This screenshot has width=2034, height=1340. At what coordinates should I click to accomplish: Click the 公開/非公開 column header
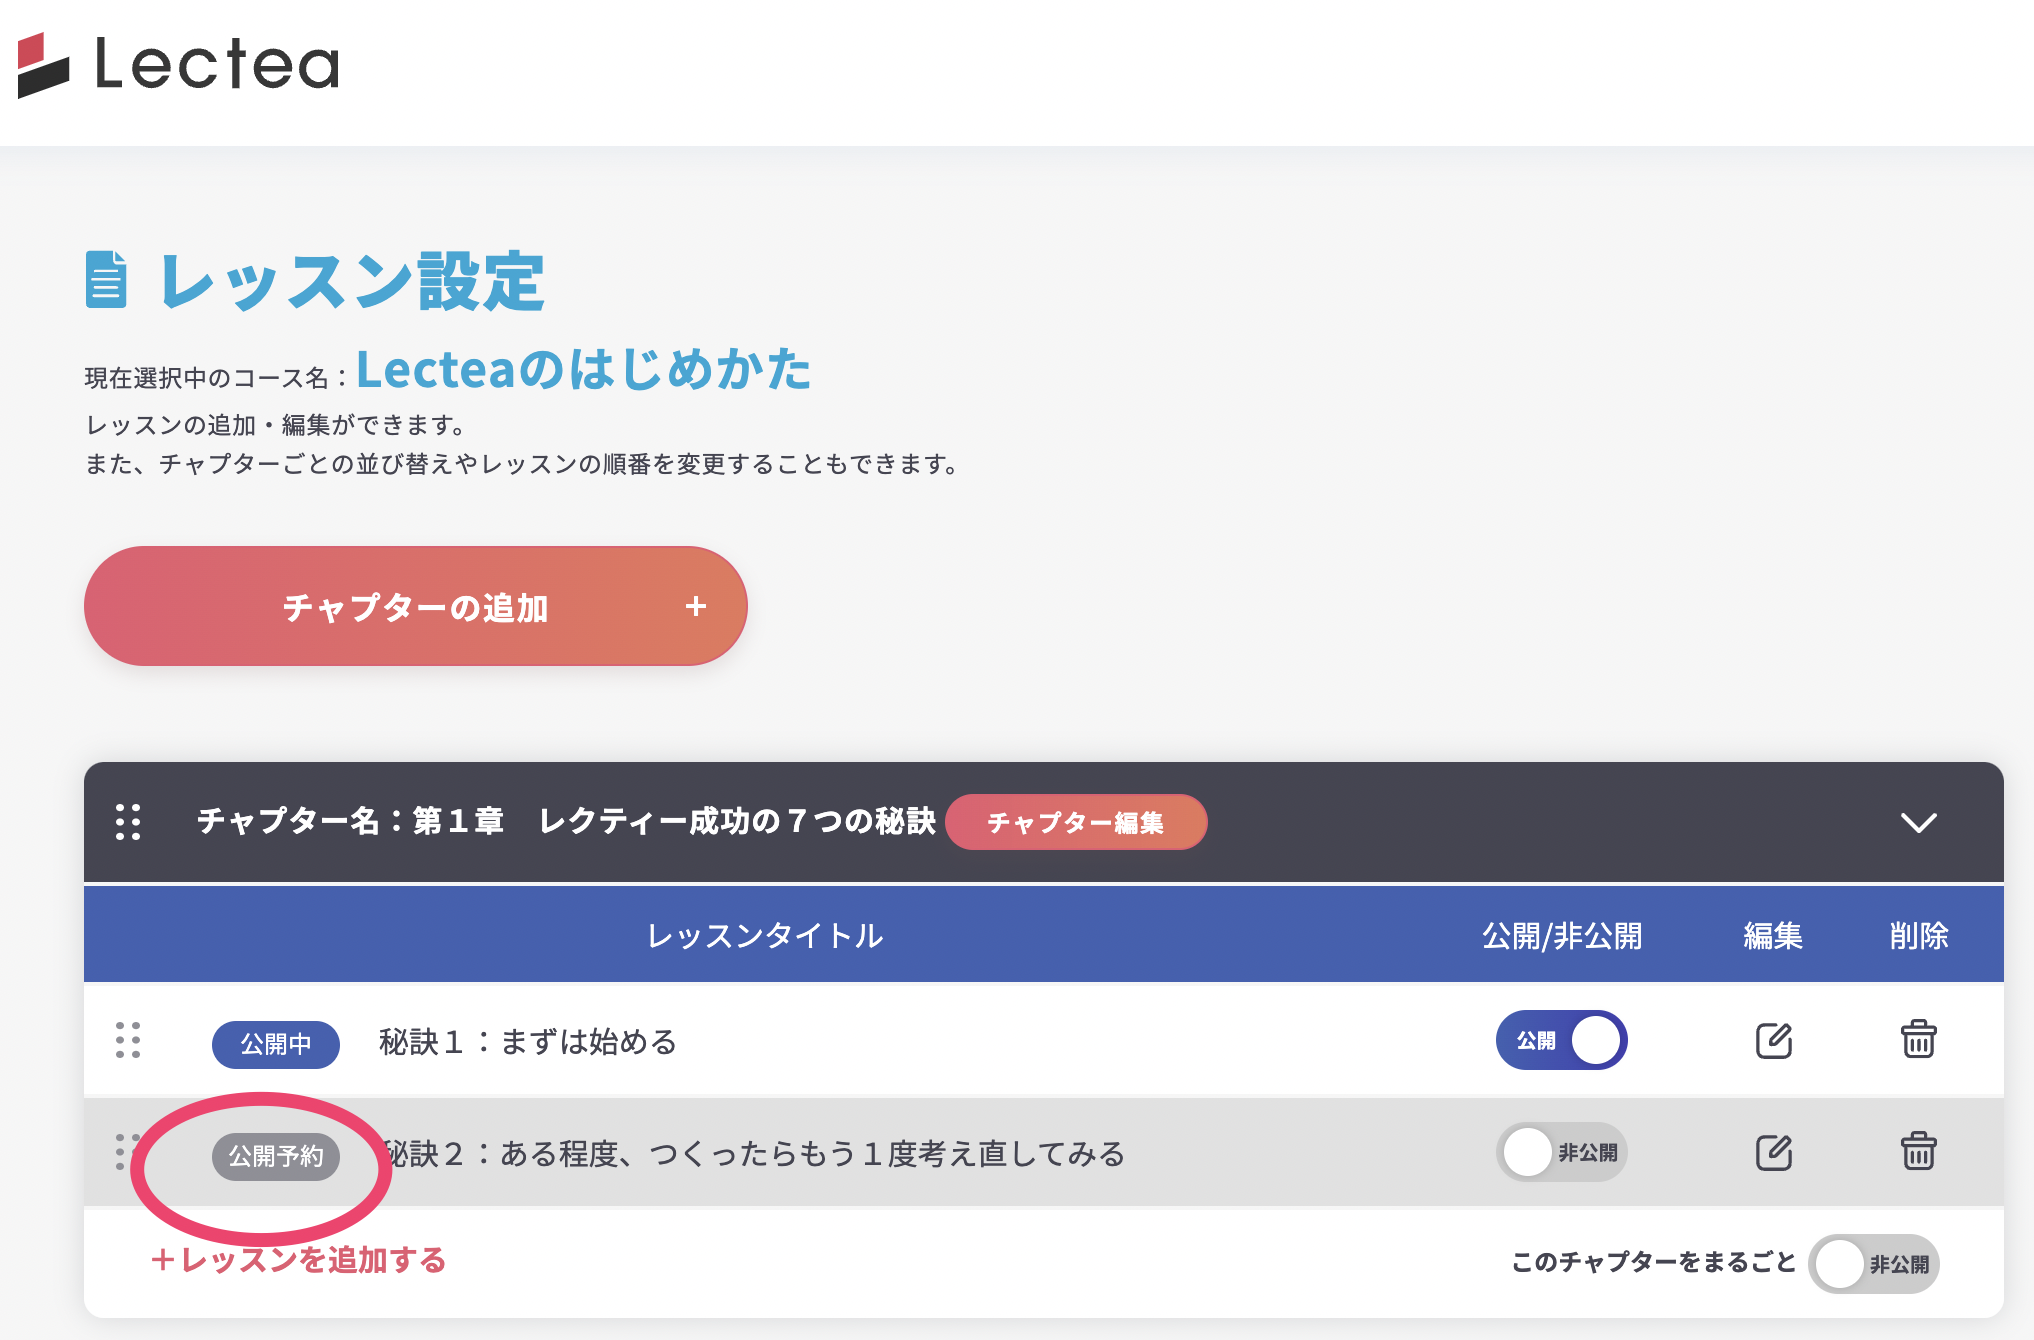tap(1561, 936)
